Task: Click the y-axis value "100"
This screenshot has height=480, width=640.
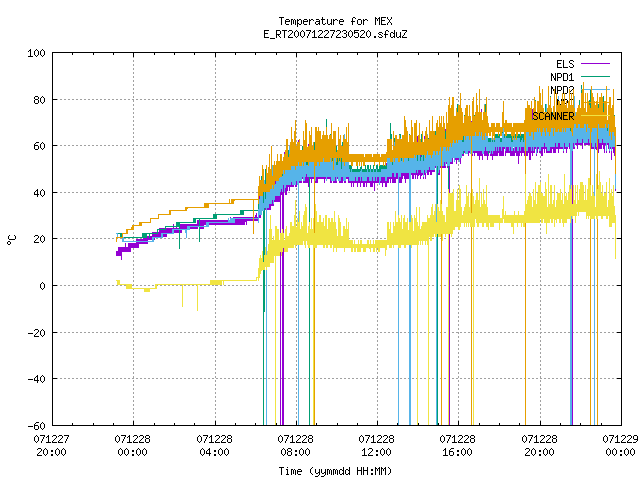Action: [x=36, y=53]
